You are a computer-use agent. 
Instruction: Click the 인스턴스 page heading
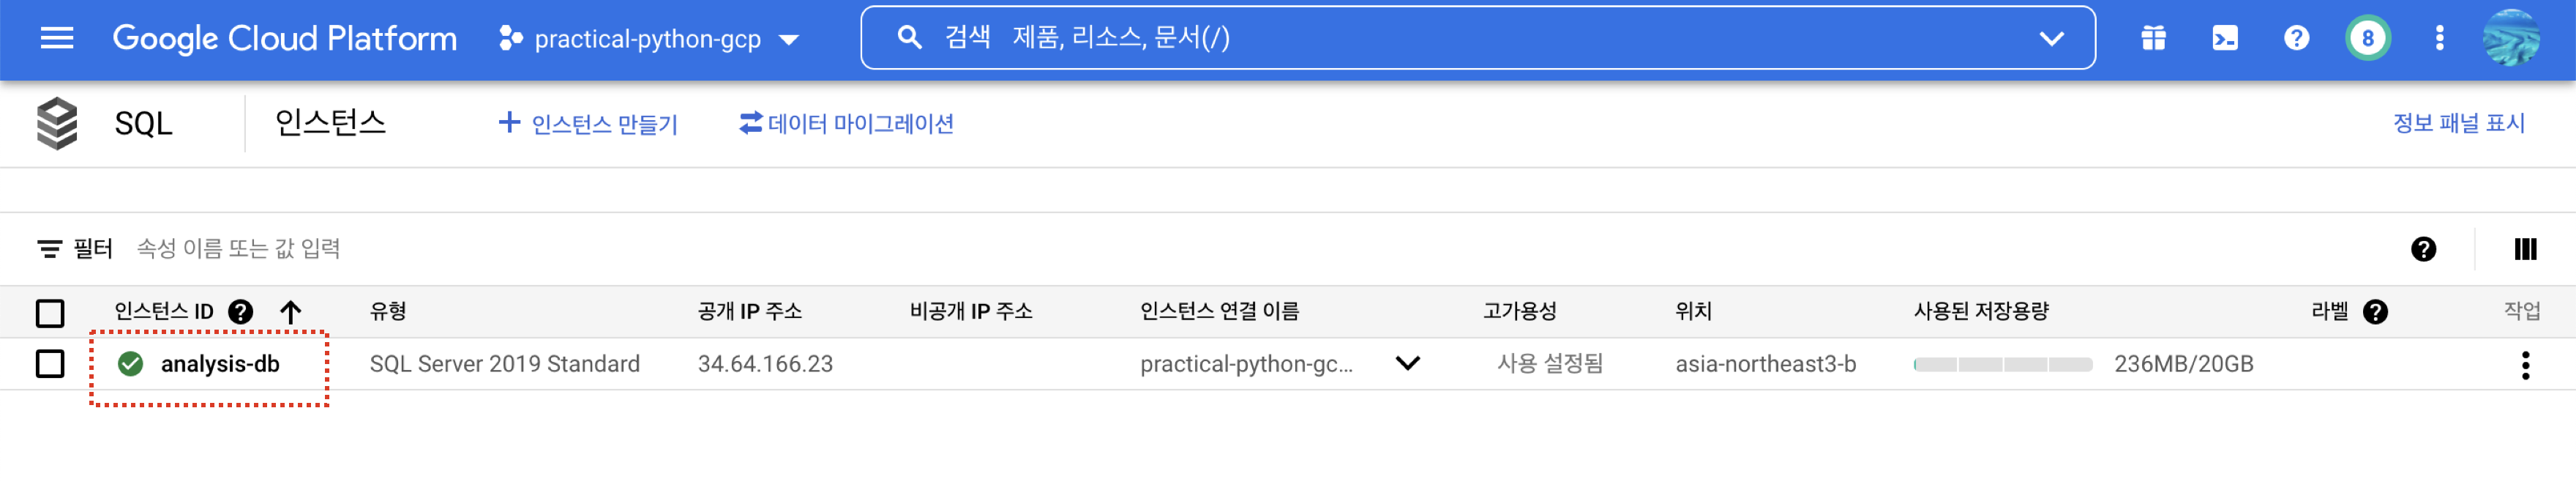click(330, 123)
